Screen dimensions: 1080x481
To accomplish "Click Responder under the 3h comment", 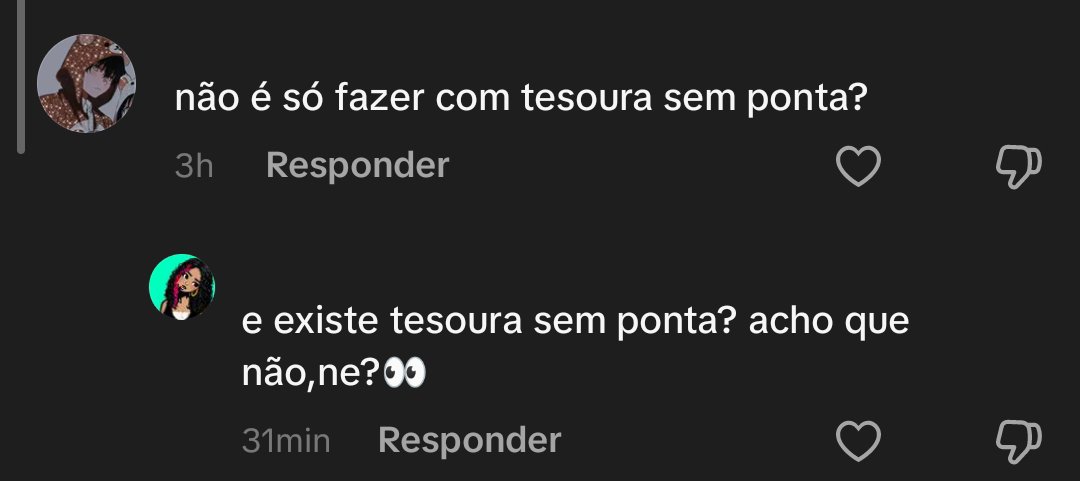I will (357, 165).
